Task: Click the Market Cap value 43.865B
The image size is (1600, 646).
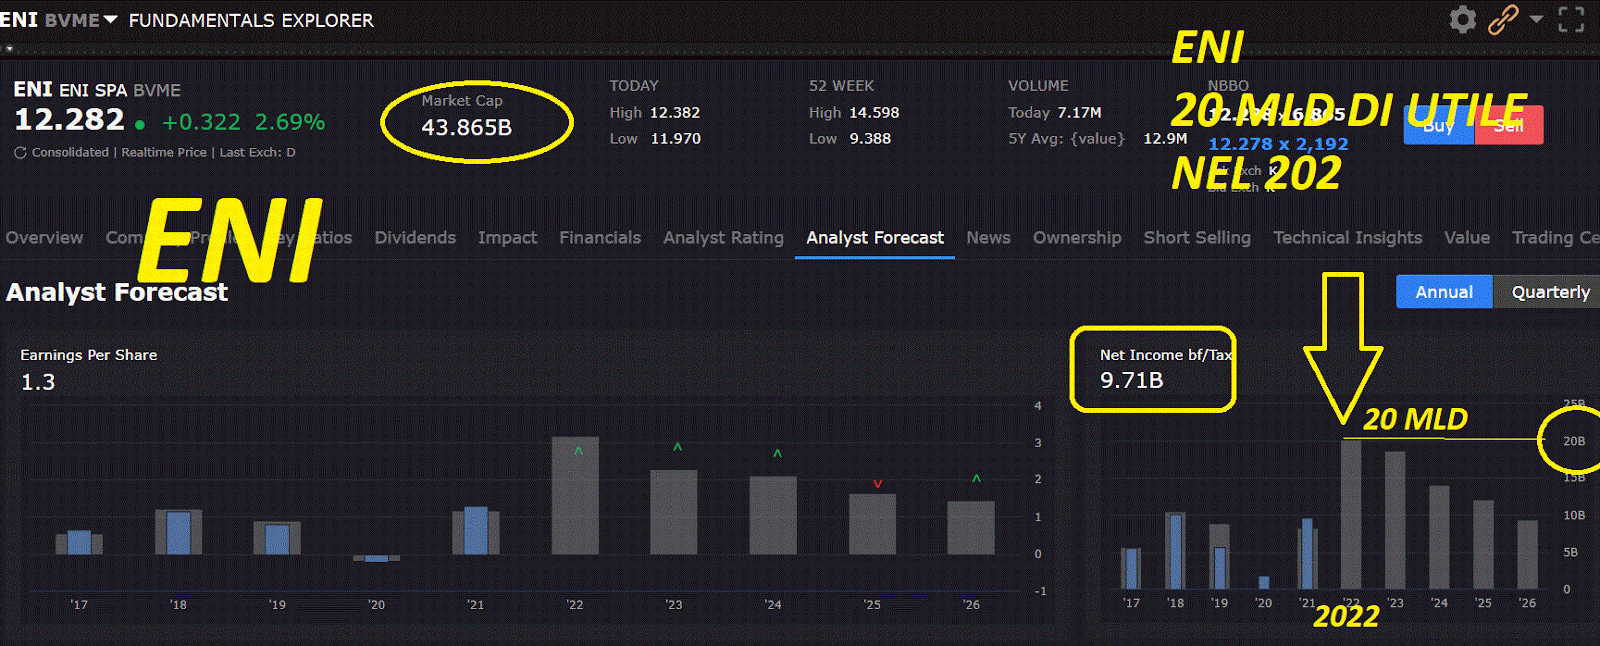Action: coord(466,127)
